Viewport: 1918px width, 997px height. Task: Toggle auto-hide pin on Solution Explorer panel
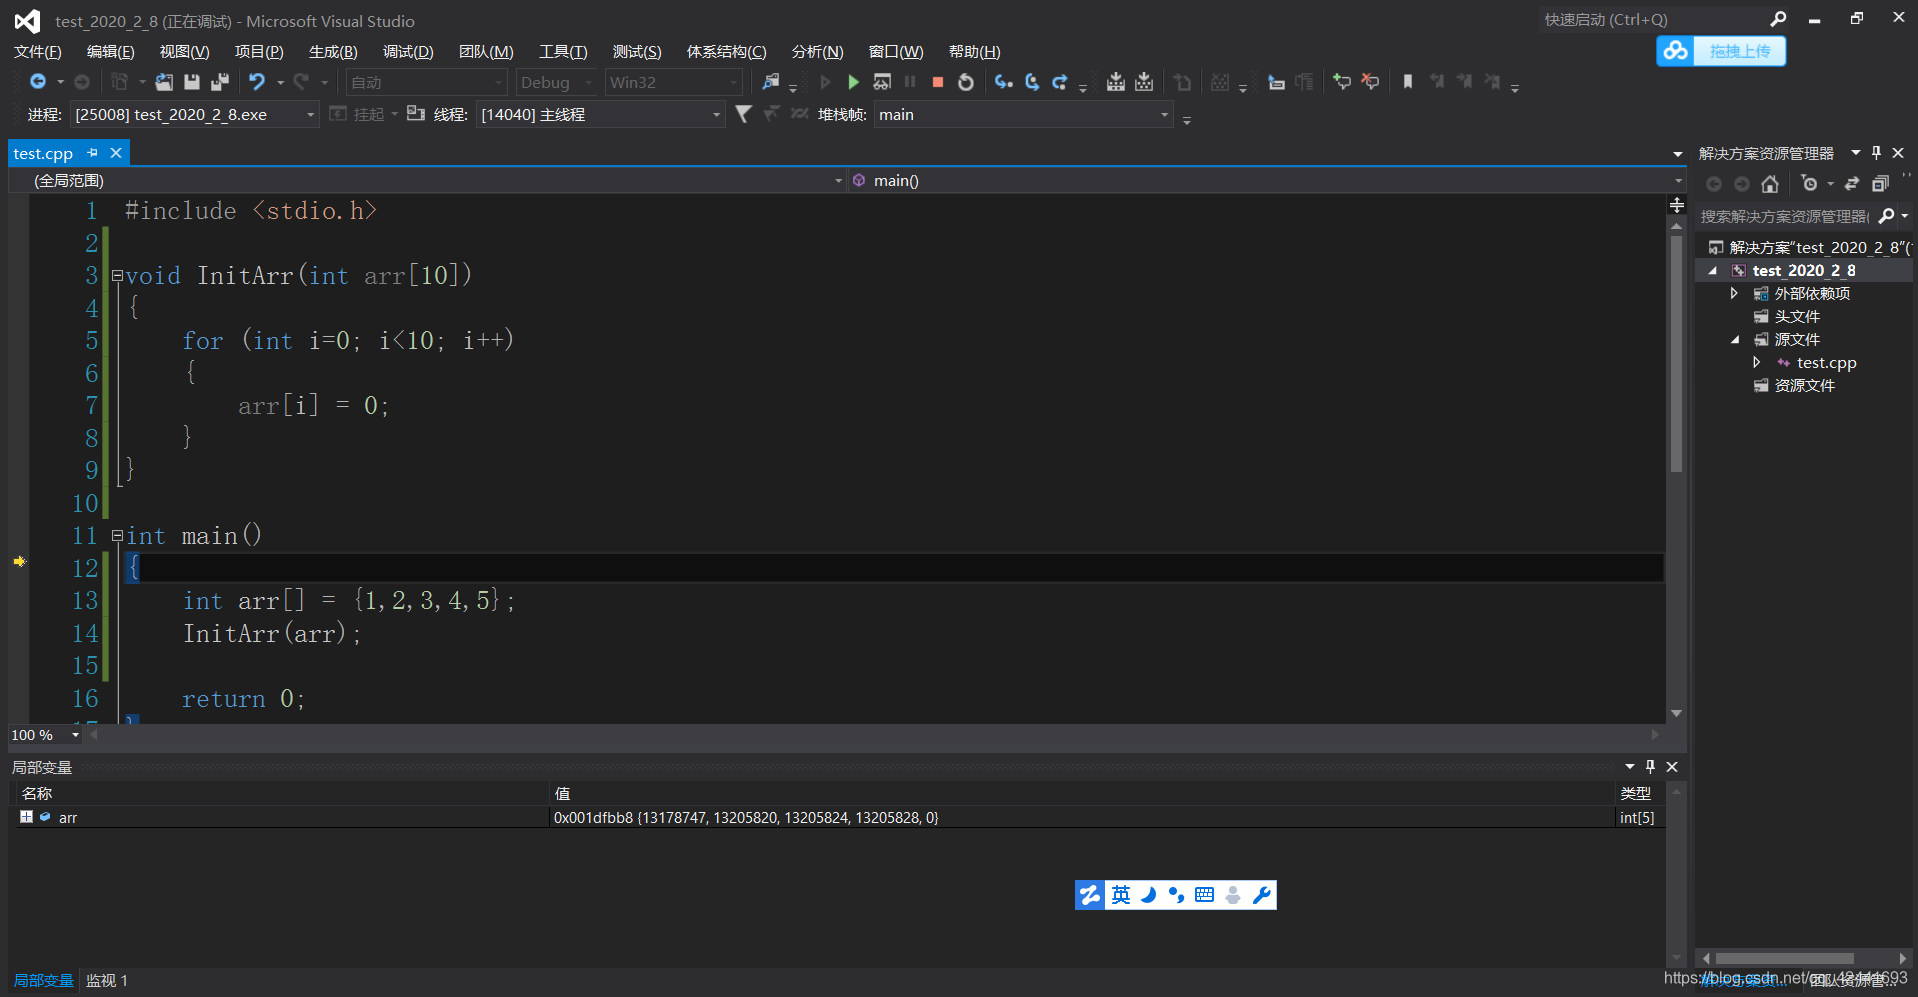click(x=1876, y=153)
